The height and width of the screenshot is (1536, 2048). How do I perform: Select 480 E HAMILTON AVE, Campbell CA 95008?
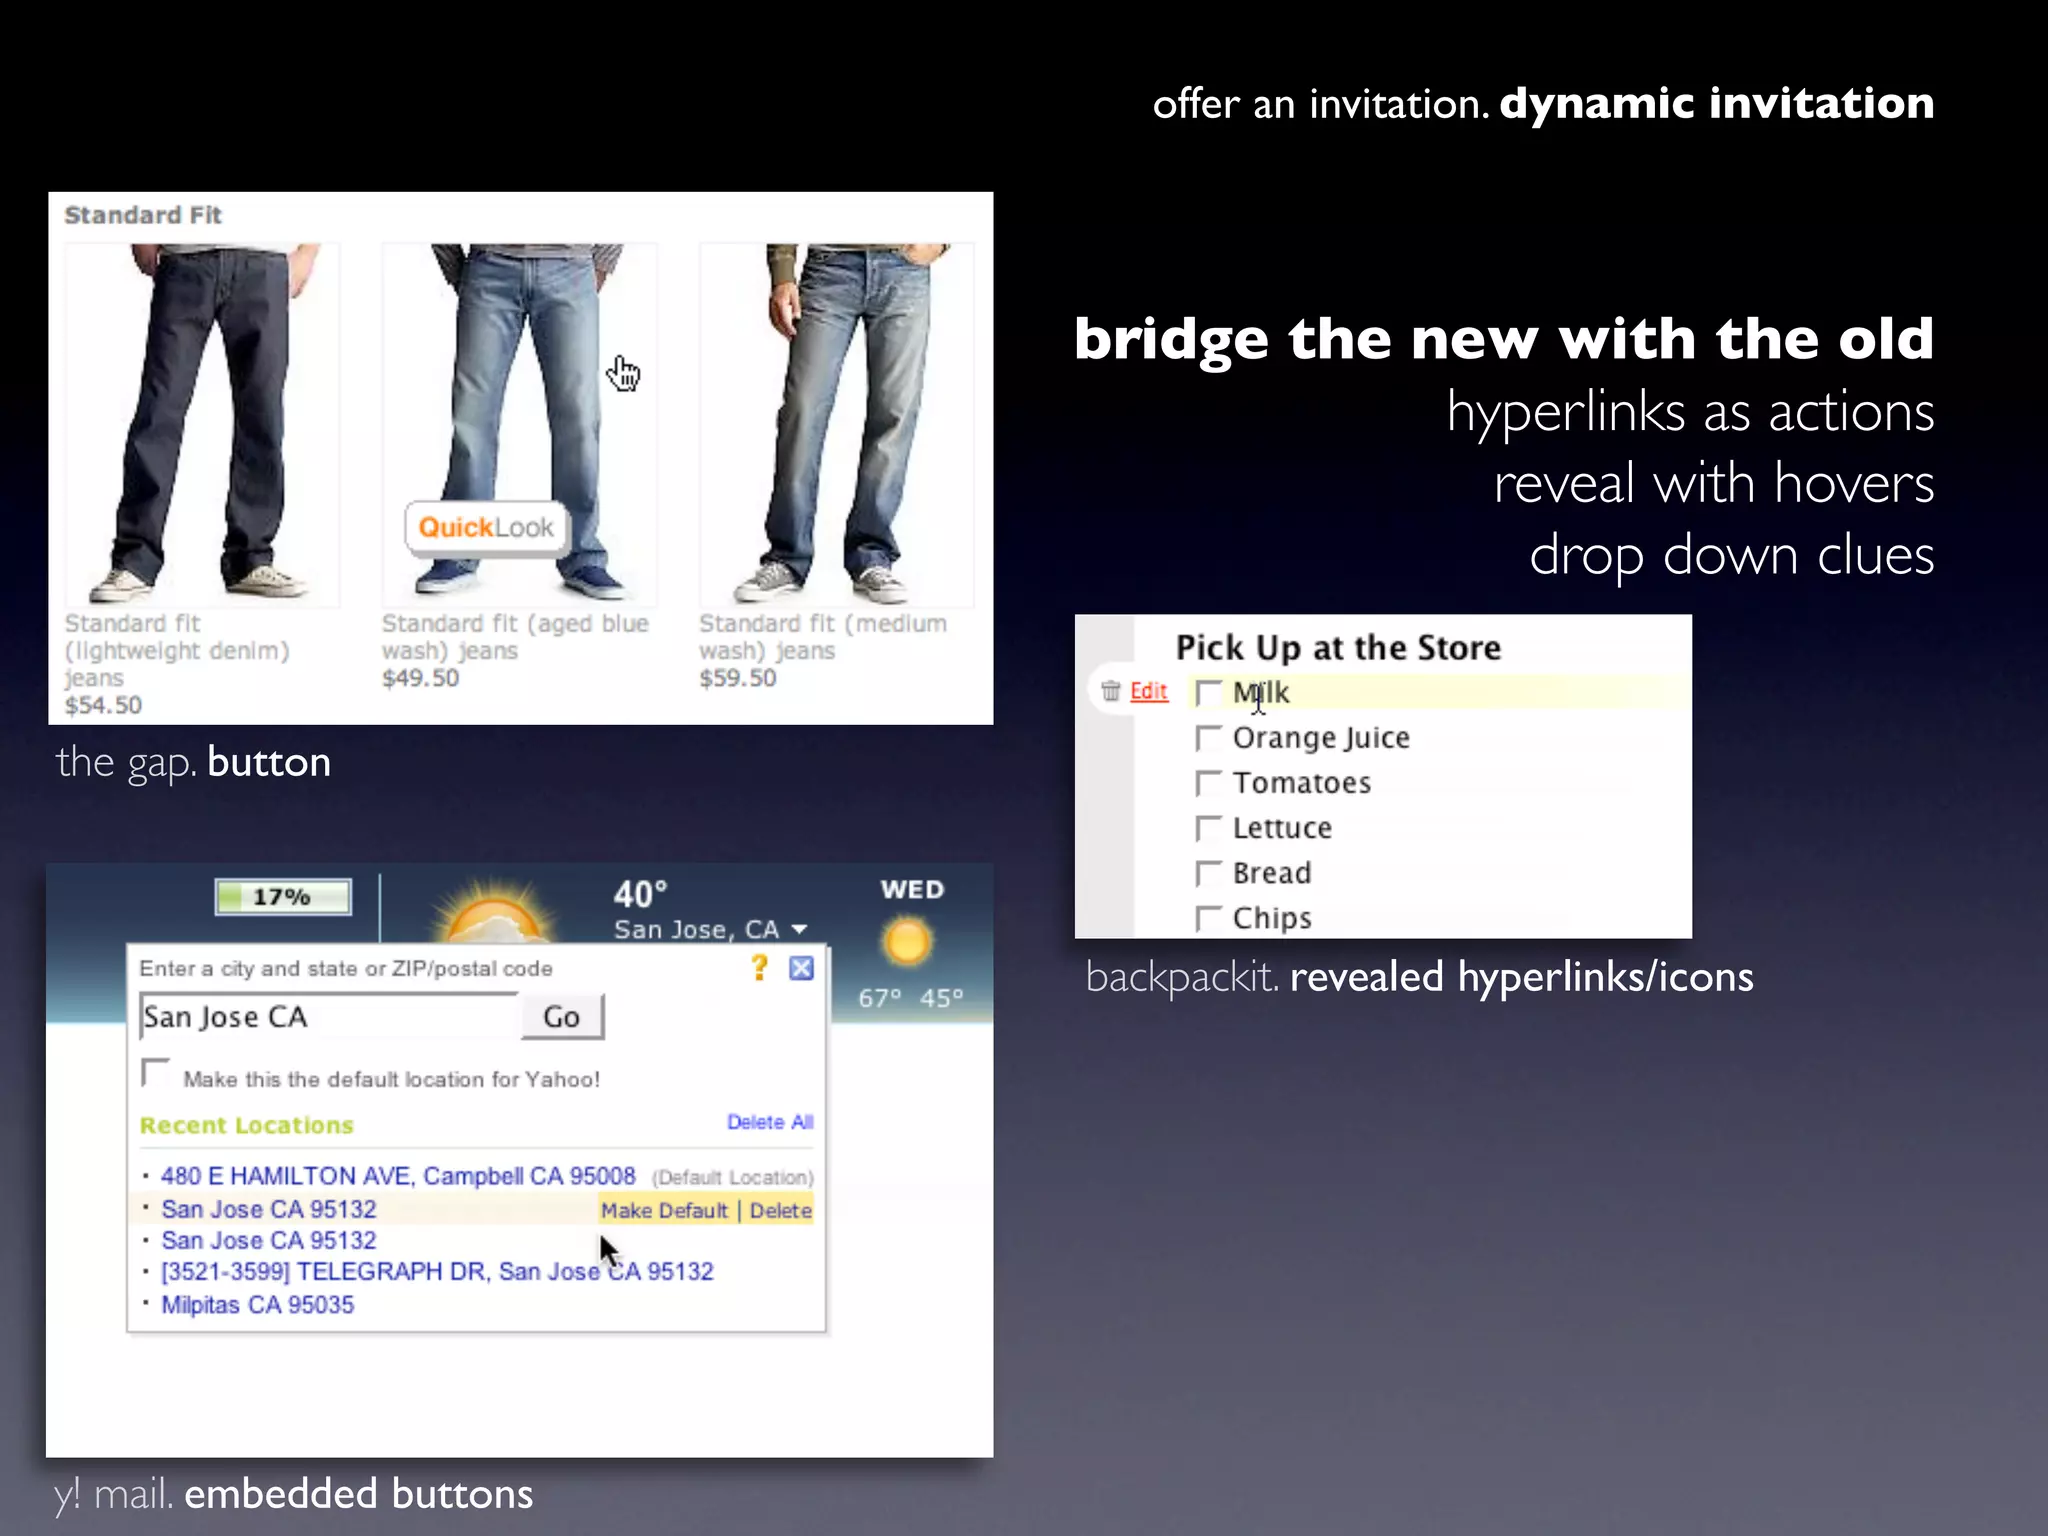398,1176
